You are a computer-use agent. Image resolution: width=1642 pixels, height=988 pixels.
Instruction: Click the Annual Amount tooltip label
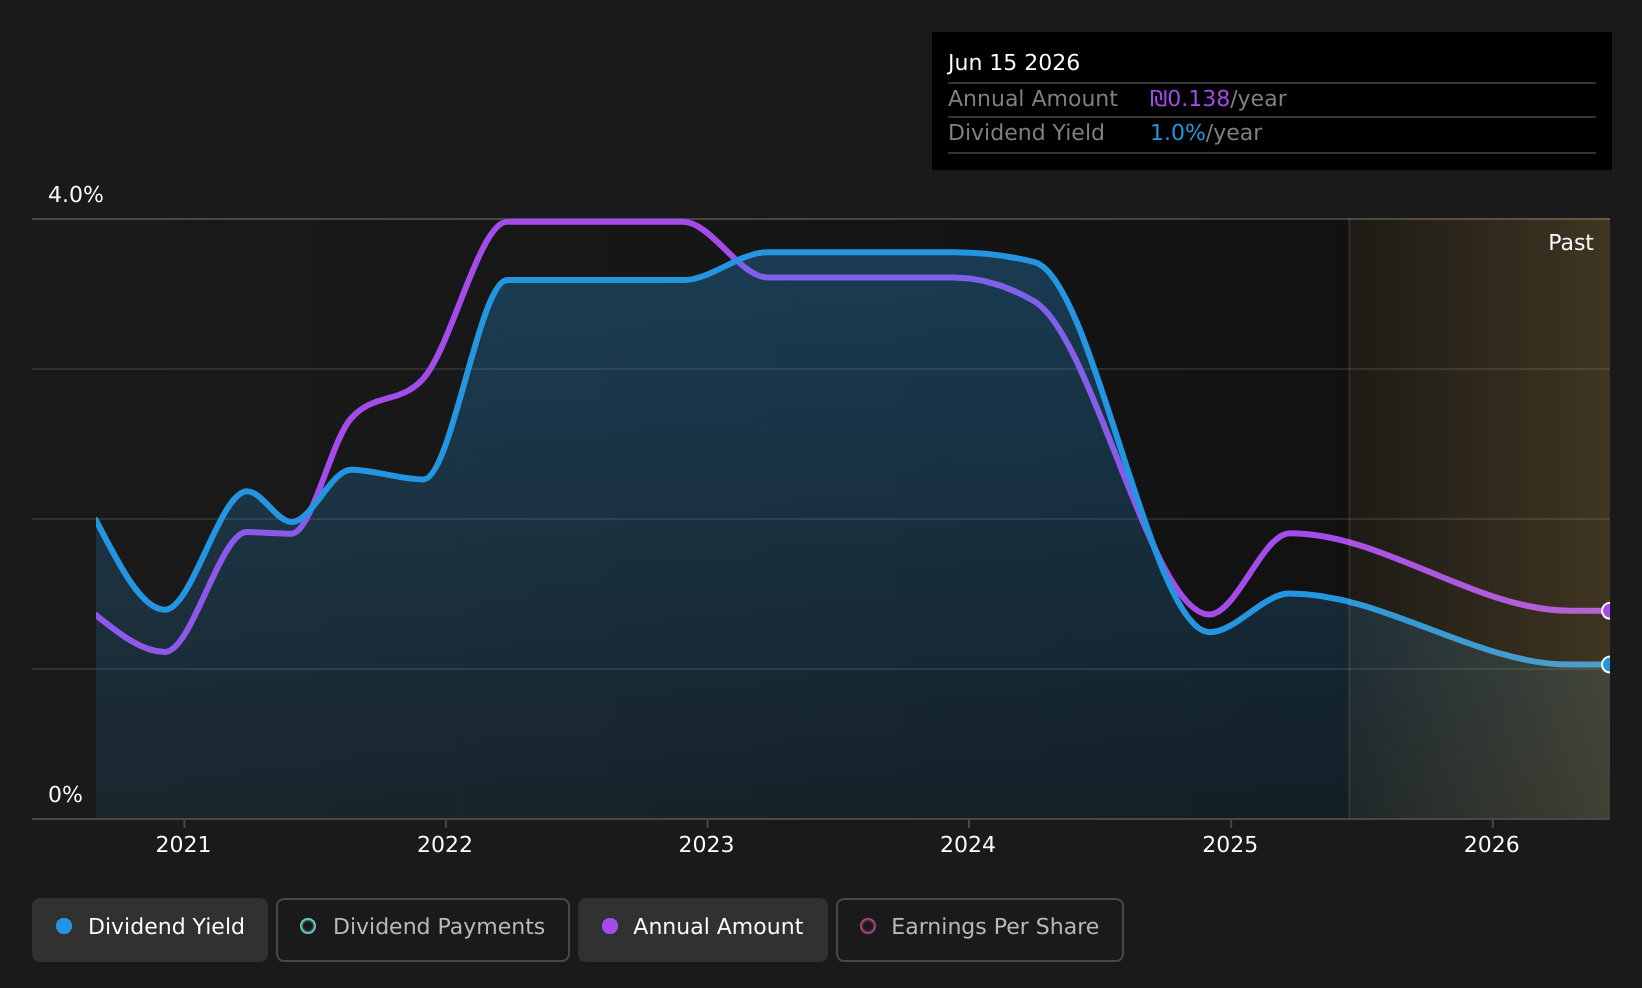[1033, 99]
